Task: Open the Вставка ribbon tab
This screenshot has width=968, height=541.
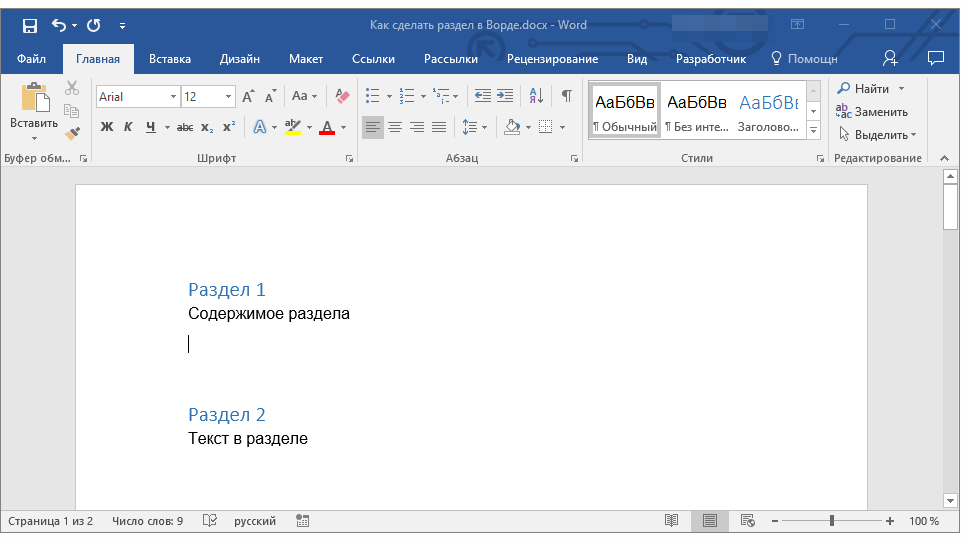Action: click(170, 59)
